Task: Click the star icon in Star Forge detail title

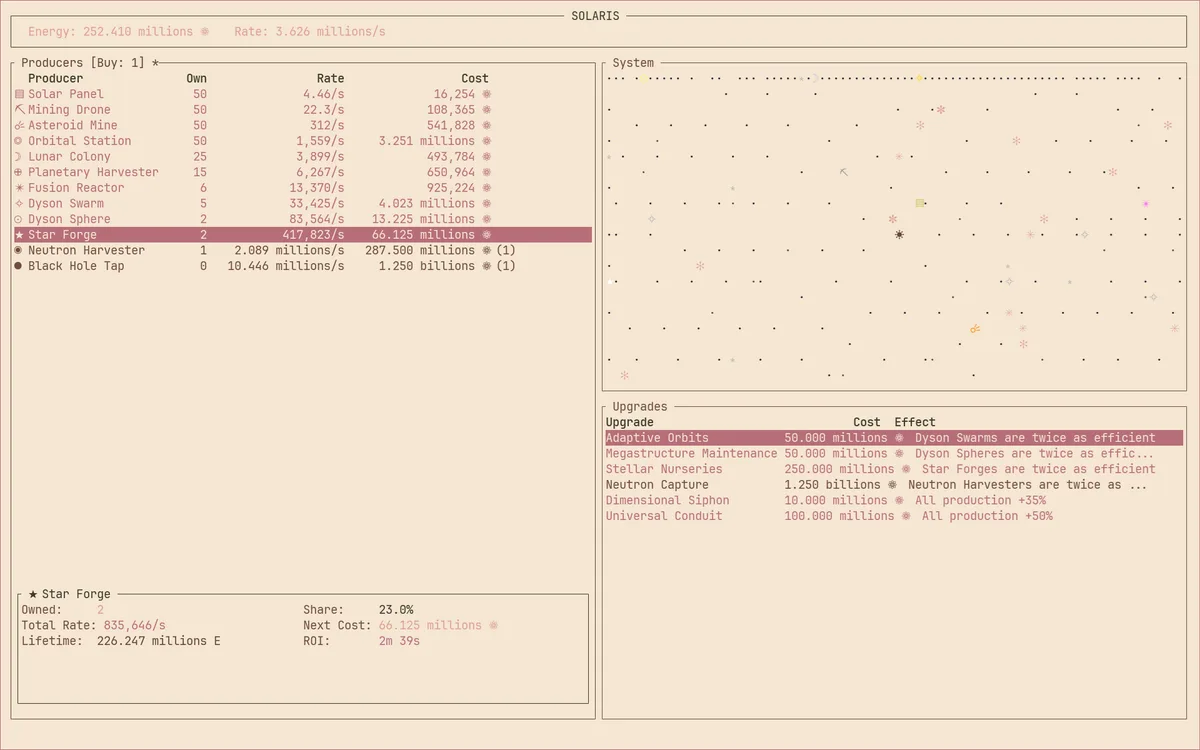Action: [33, 594]
